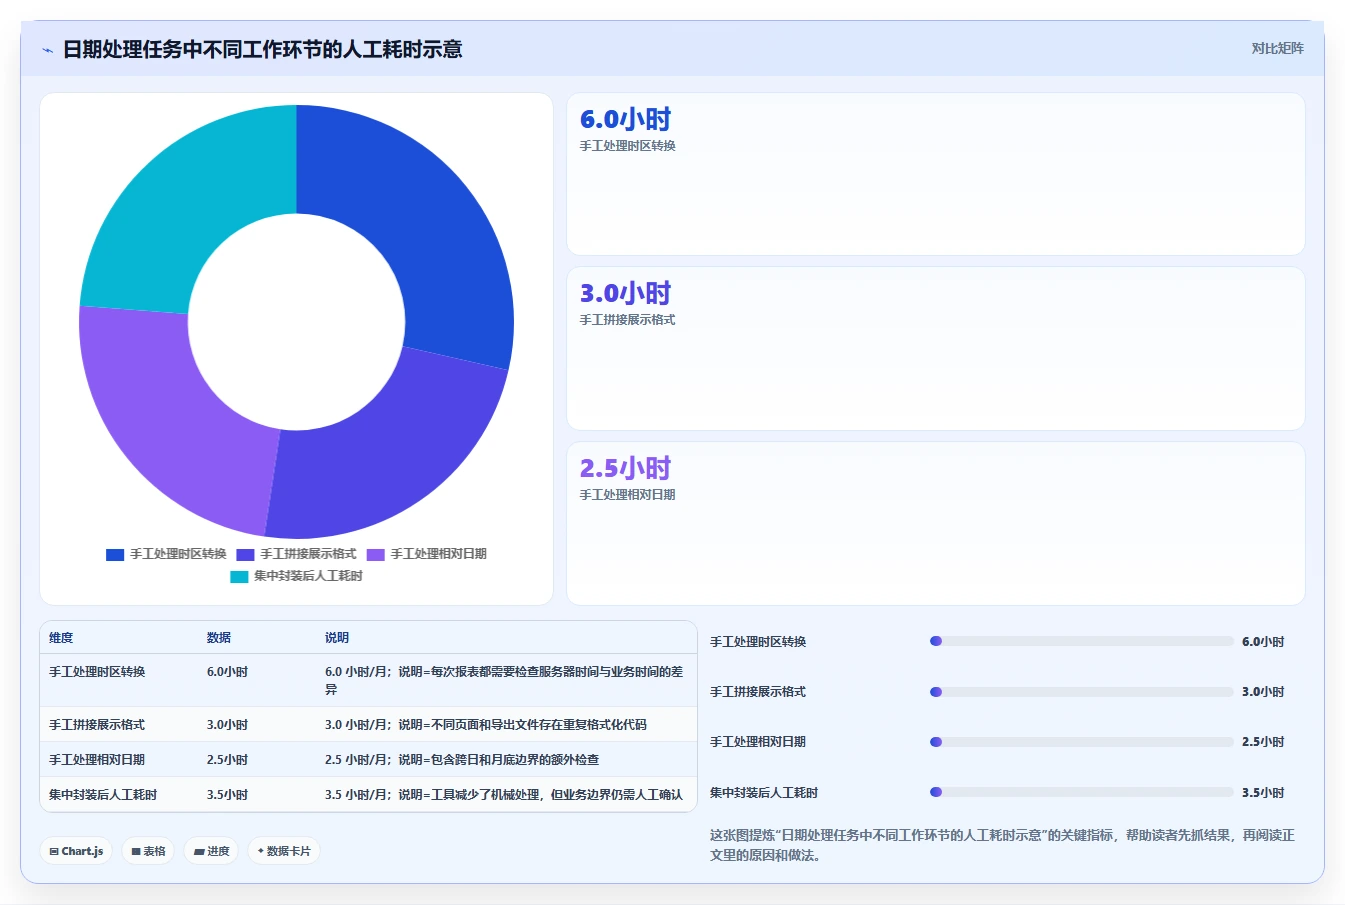Click the 数据 column header
The height and width of the screenshot is (905, 1345).
click(x=219, y=638)
